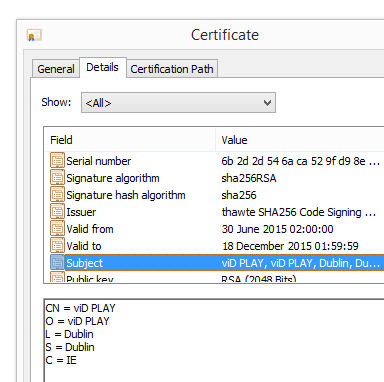Click S = Dublin in details box
This screenshot has height=382, width=384.
(x=70, y=347)
